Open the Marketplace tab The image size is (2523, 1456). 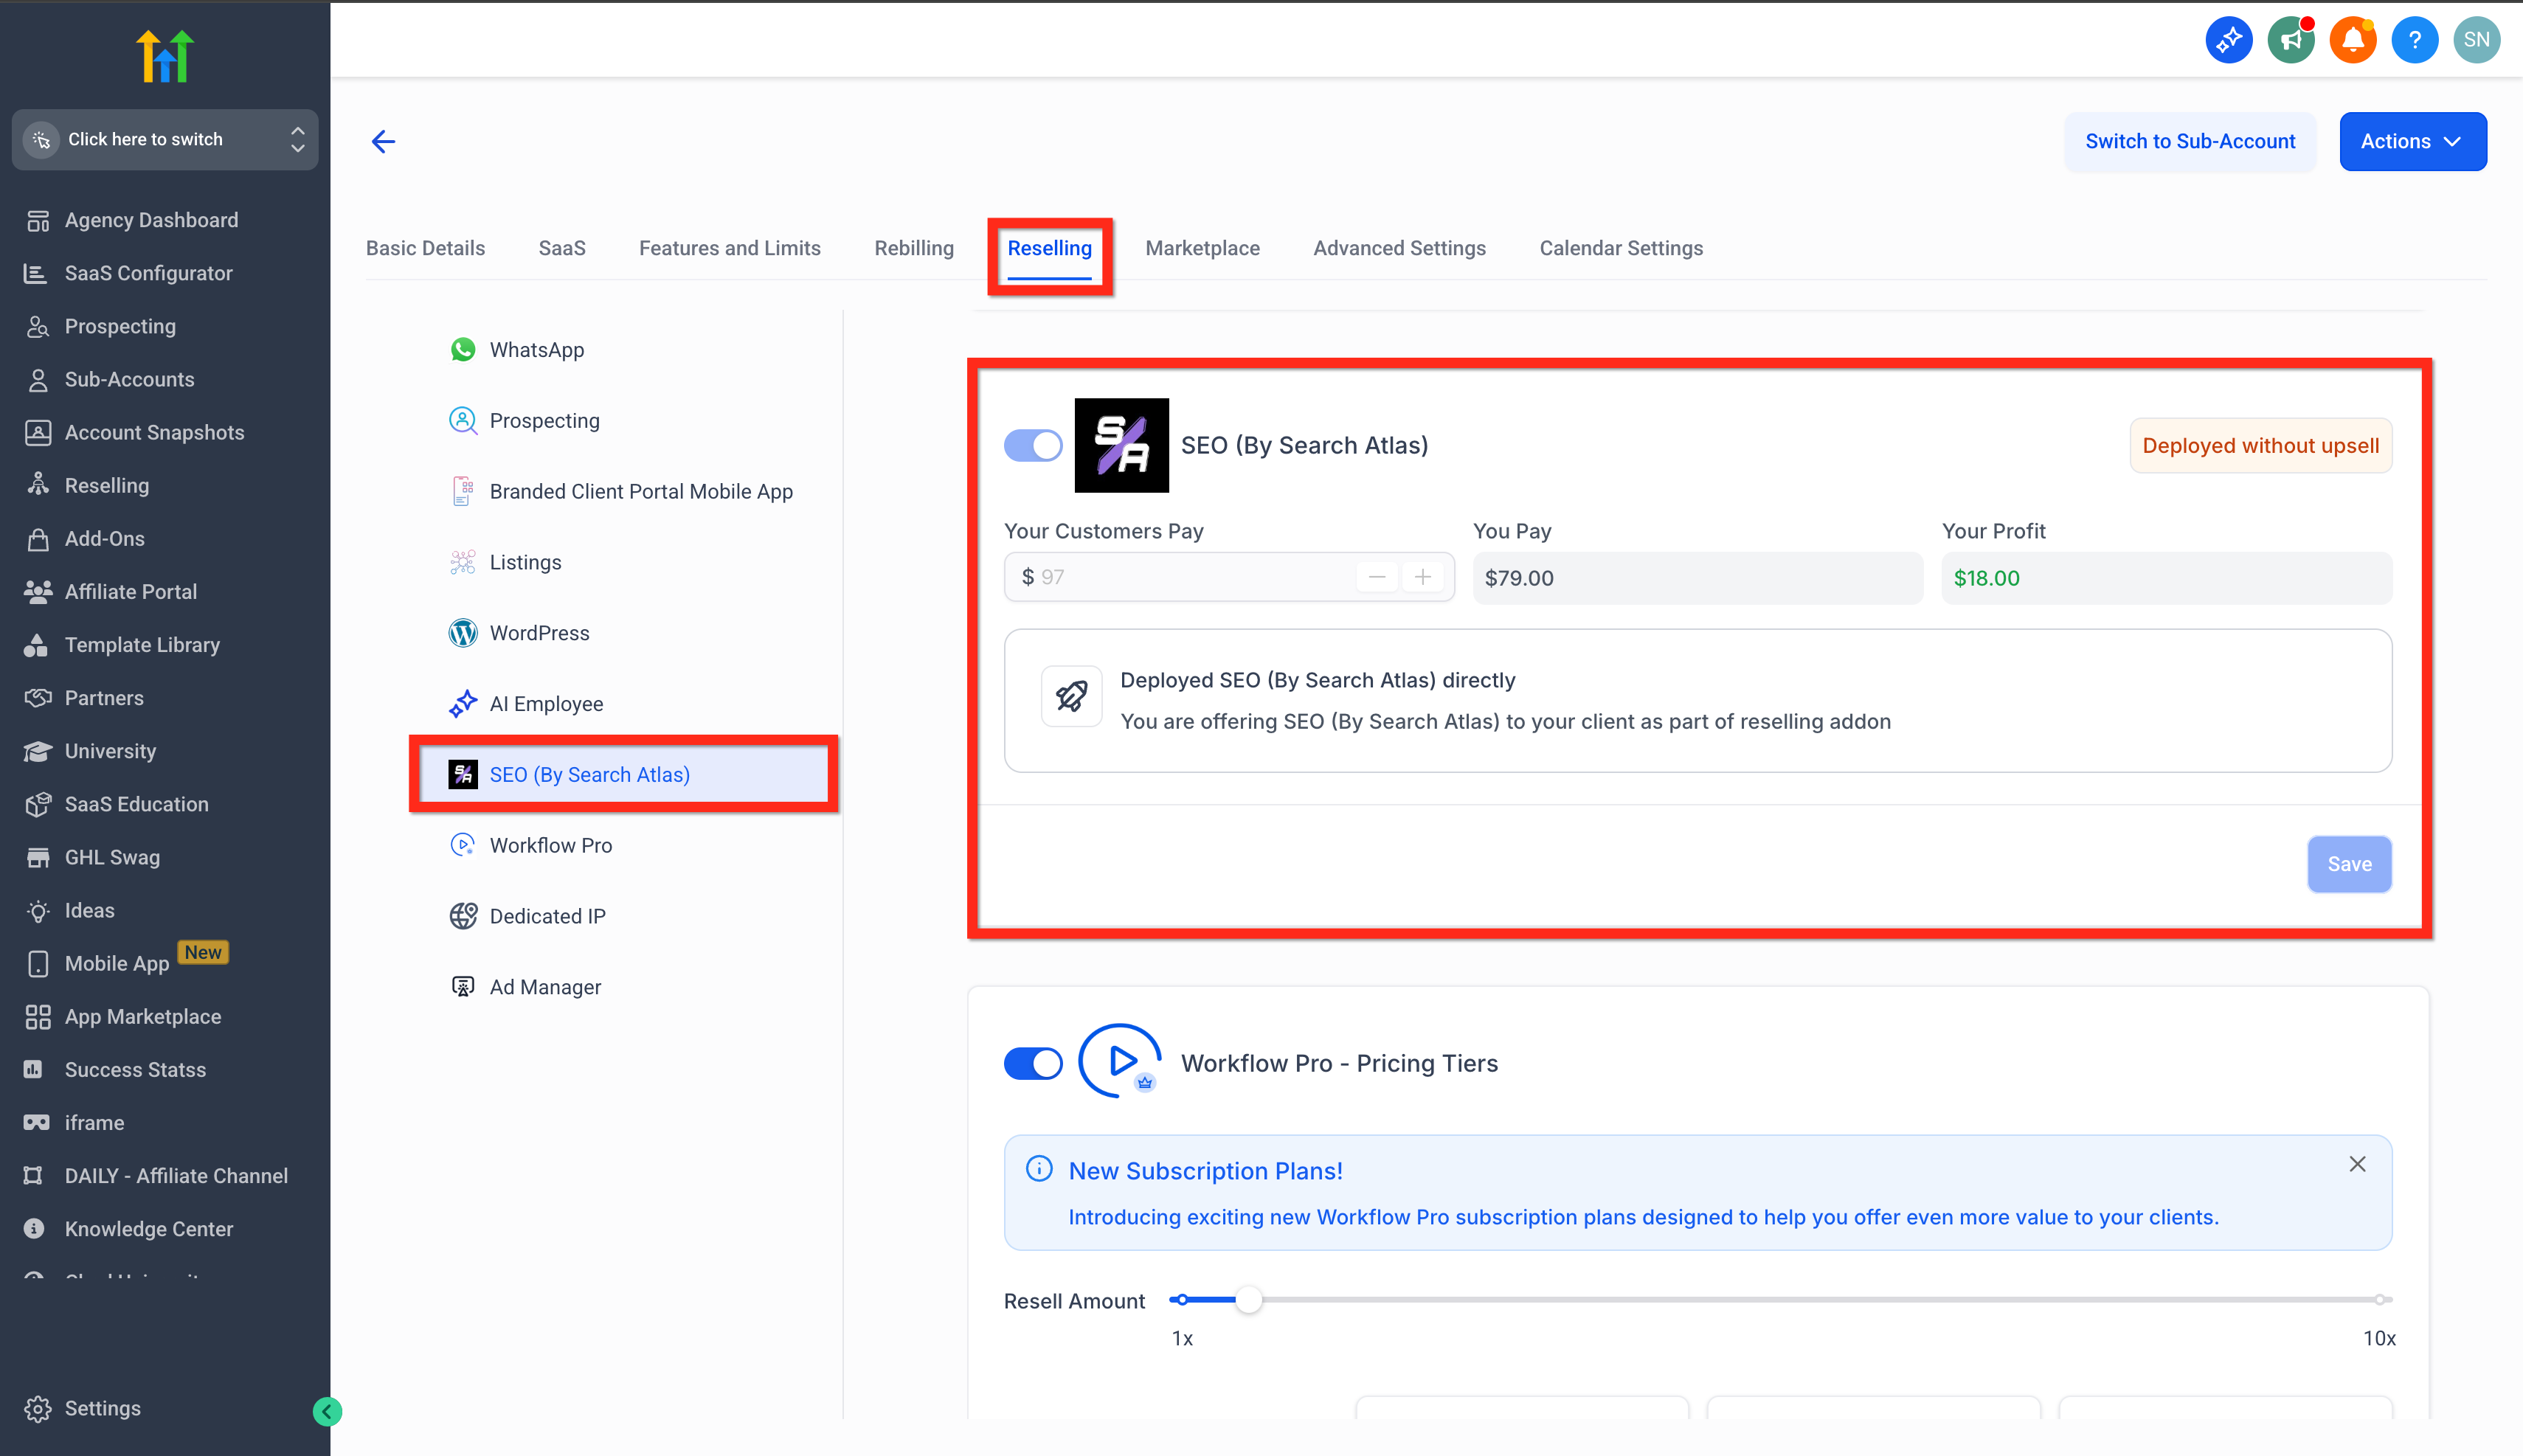click(x=1202, y=248)
